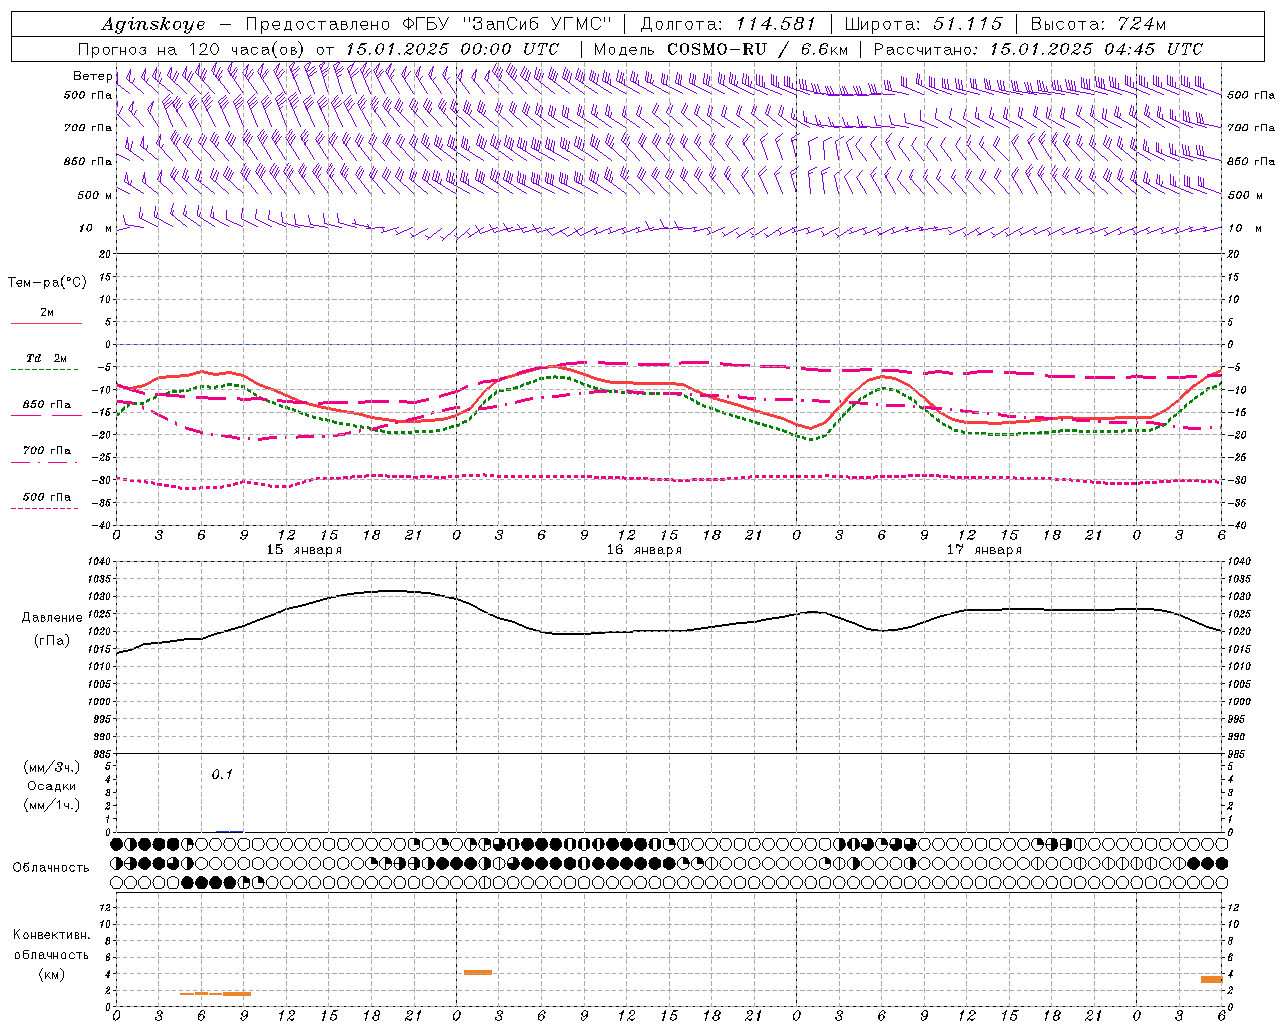
Task: Click the 'Модель COSMO-RU / 6.6км' label
Action: (721, 49)
